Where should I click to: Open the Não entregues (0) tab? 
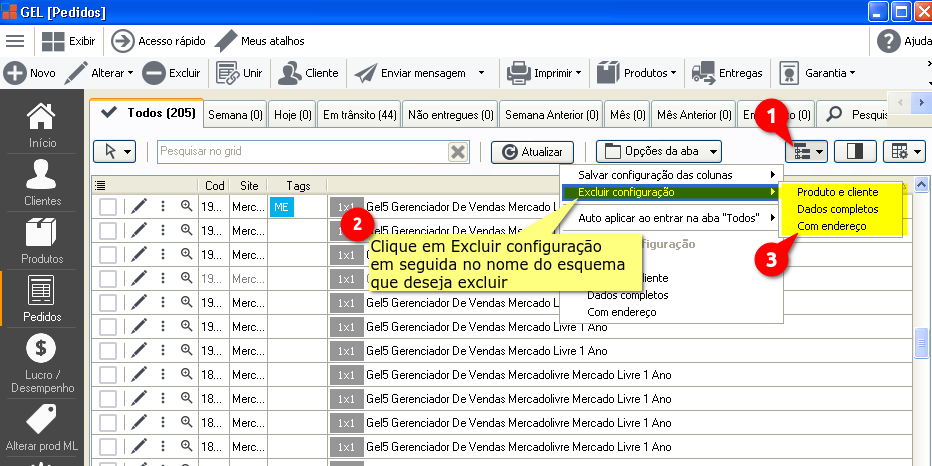click(451, 115)
